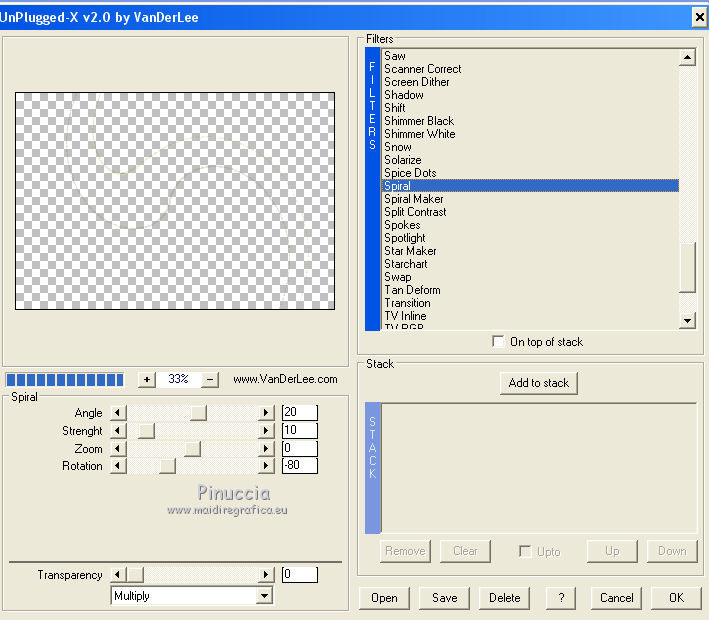709x620 pixels.
Task: Select the Spotlight filter
Action: point(405,238)
